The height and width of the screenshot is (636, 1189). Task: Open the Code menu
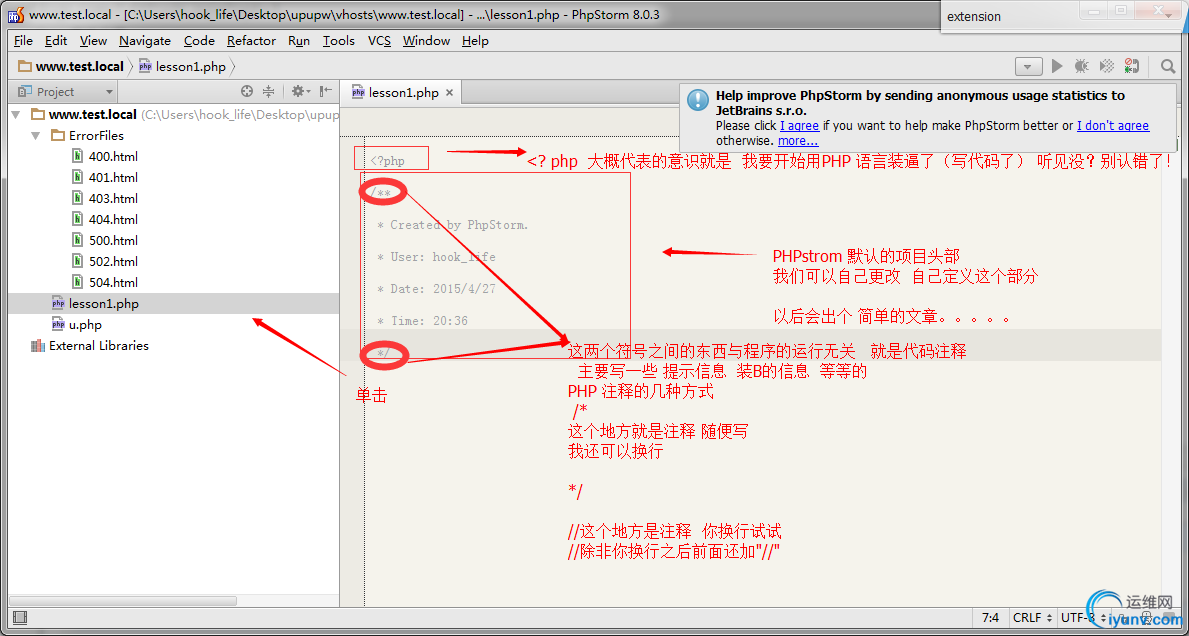199,41
